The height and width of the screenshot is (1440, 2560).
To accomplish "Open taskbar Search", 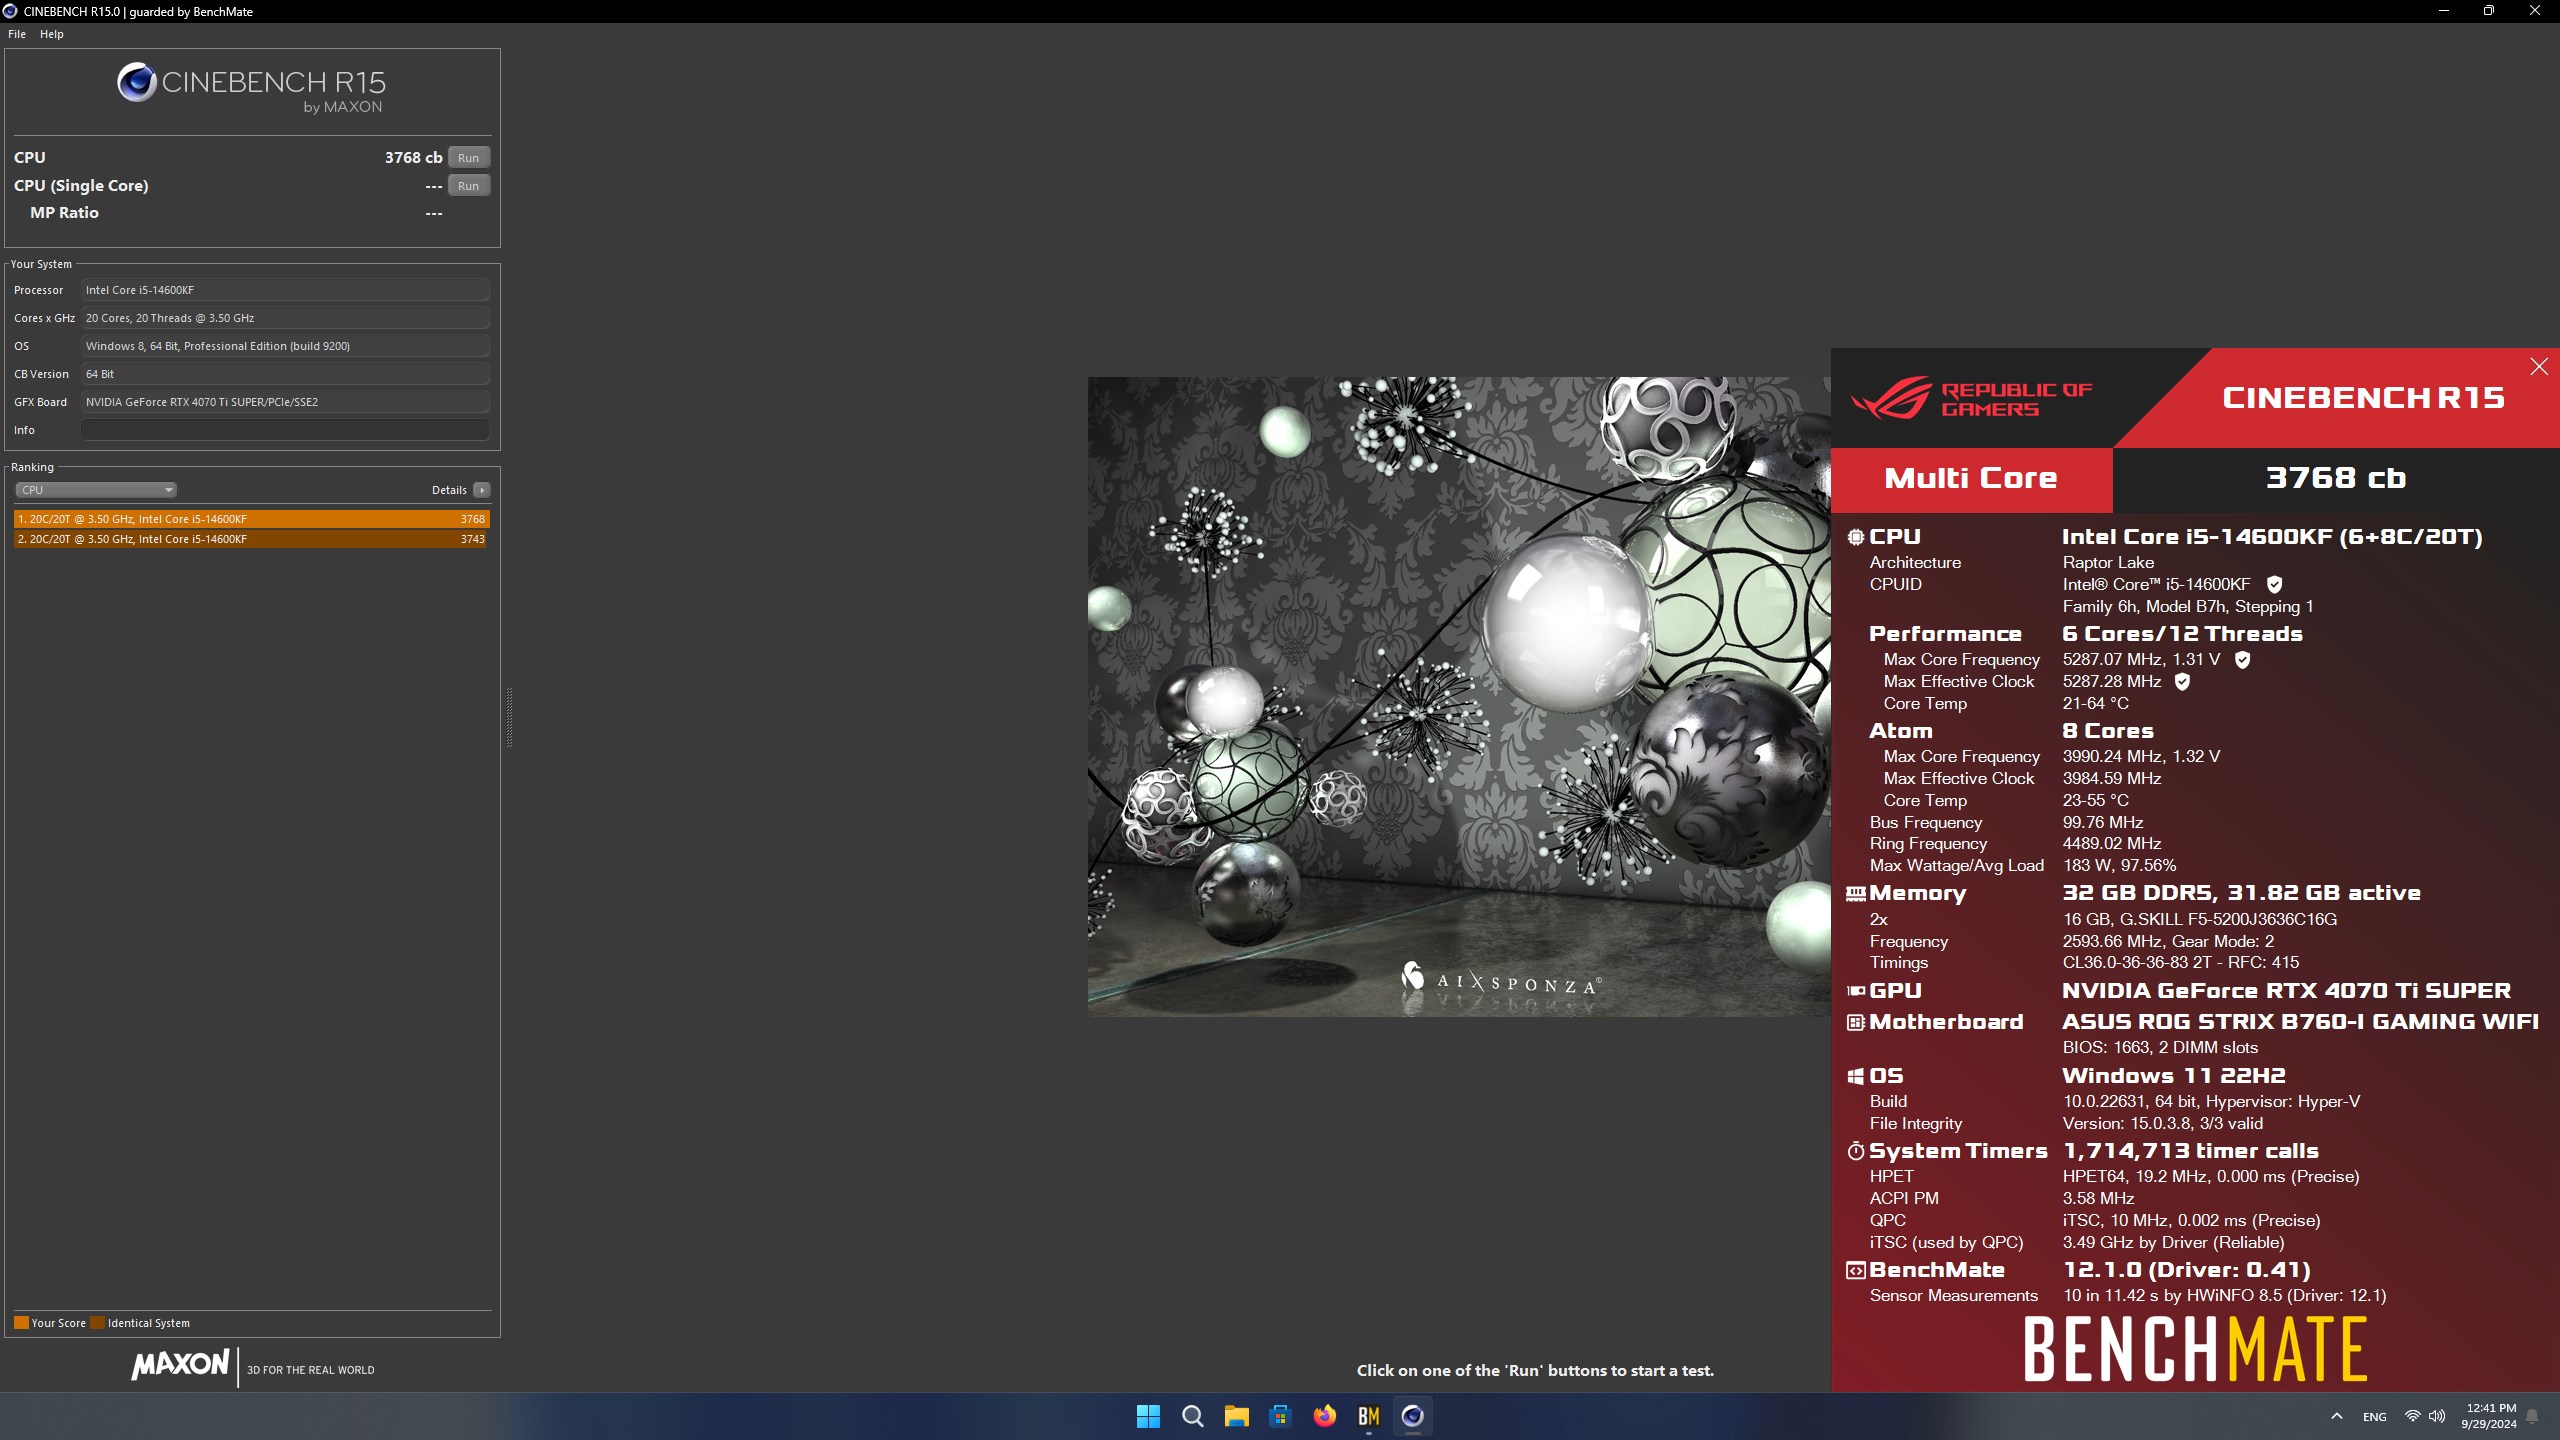I will tap(1192, 1416).
